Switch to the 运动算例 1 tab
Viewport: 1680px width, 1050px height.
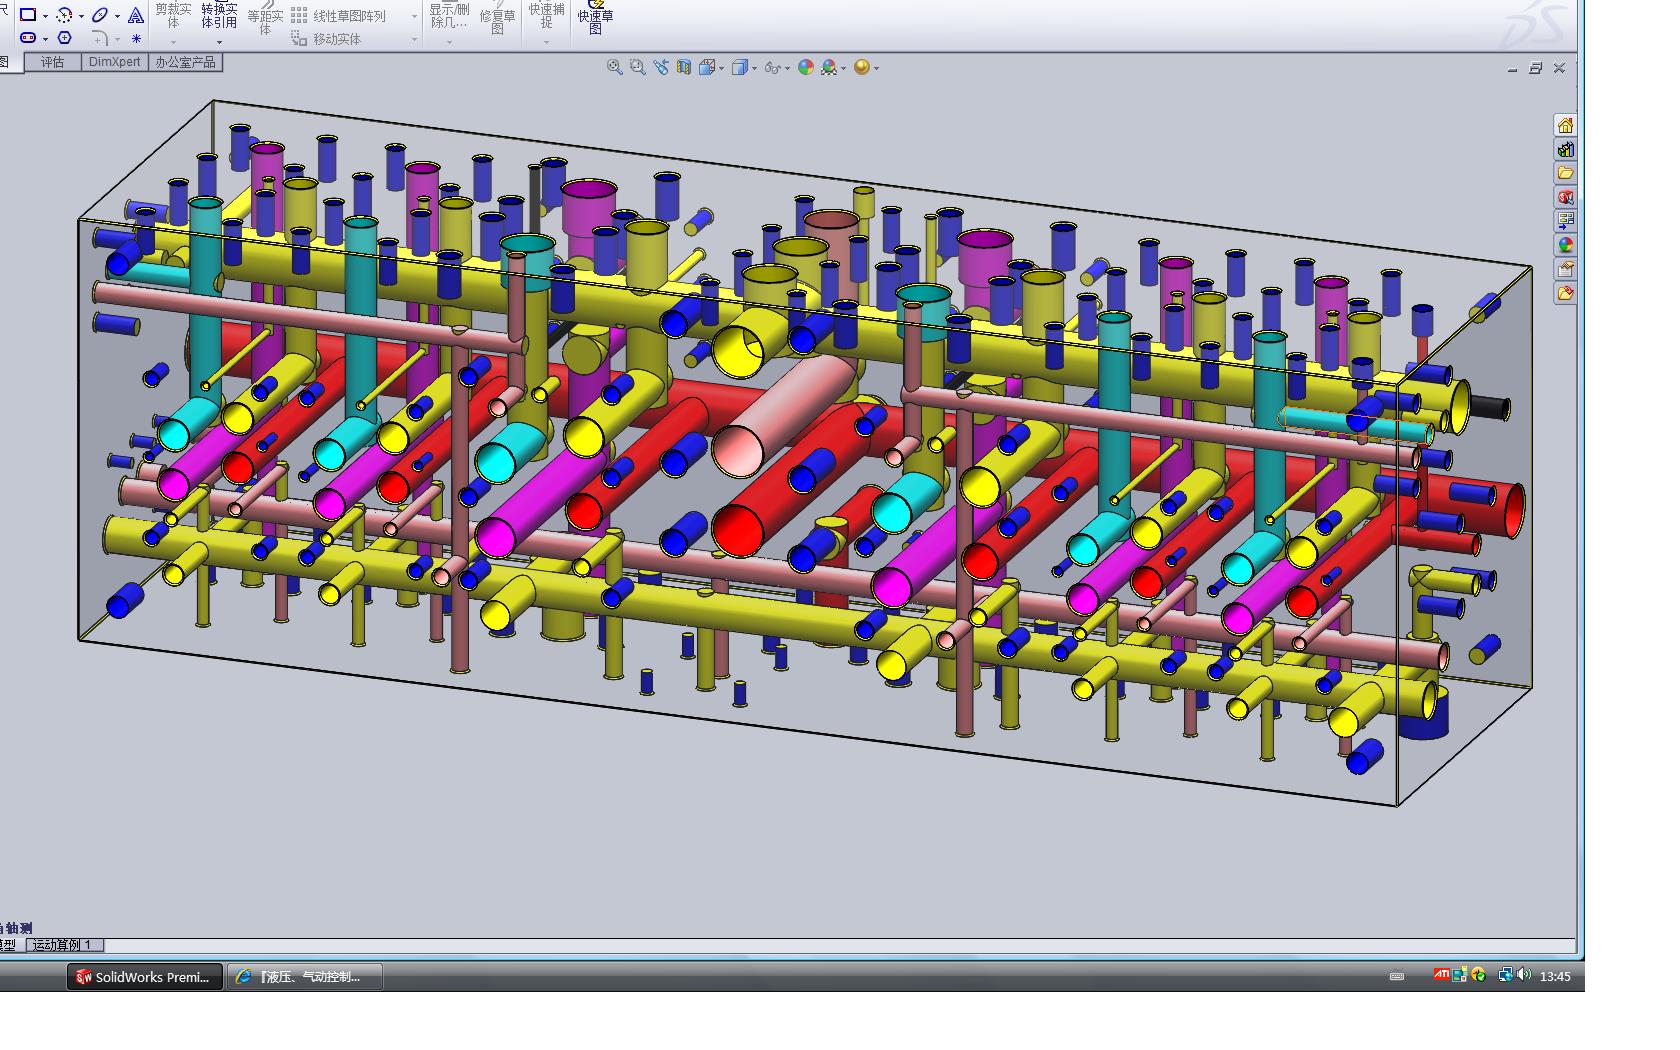64,945
